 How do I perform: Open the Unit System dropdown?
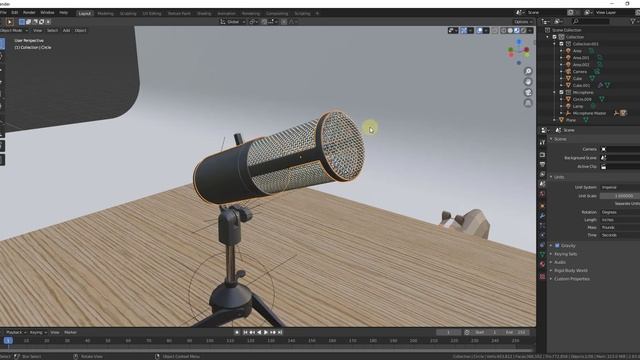[x=620, y=187]
